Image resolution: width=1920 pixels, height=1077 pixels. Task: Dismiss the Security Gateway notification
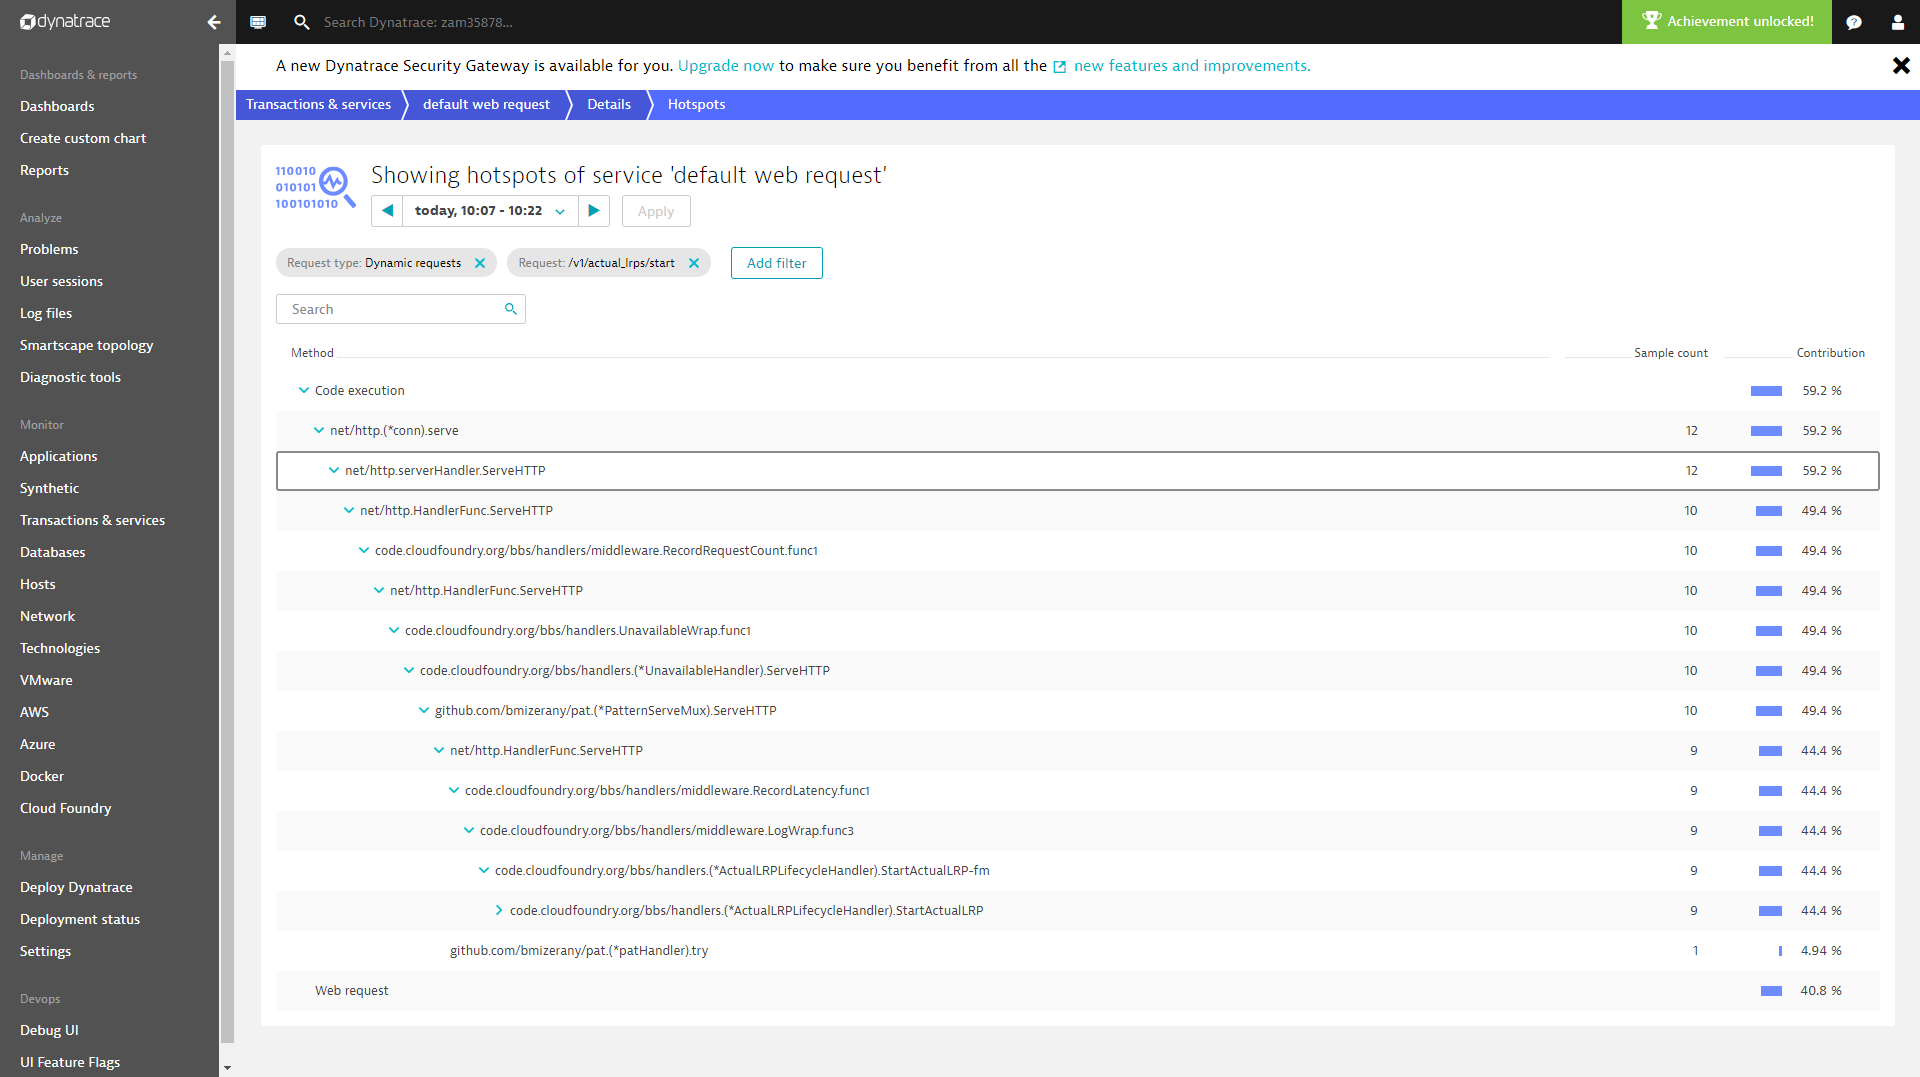[1901, 65]
